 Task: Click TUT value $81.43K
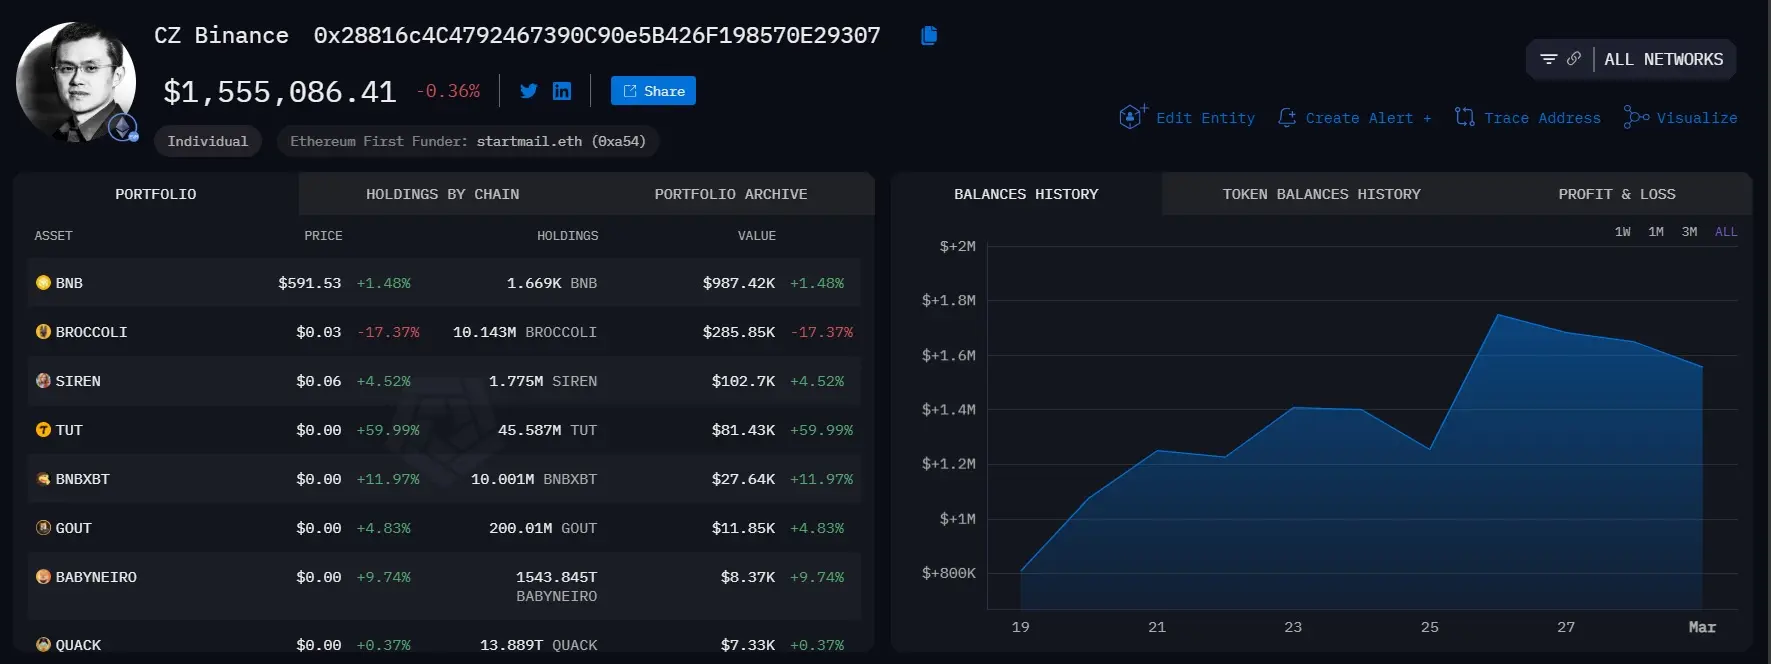(x=743, y=430)
